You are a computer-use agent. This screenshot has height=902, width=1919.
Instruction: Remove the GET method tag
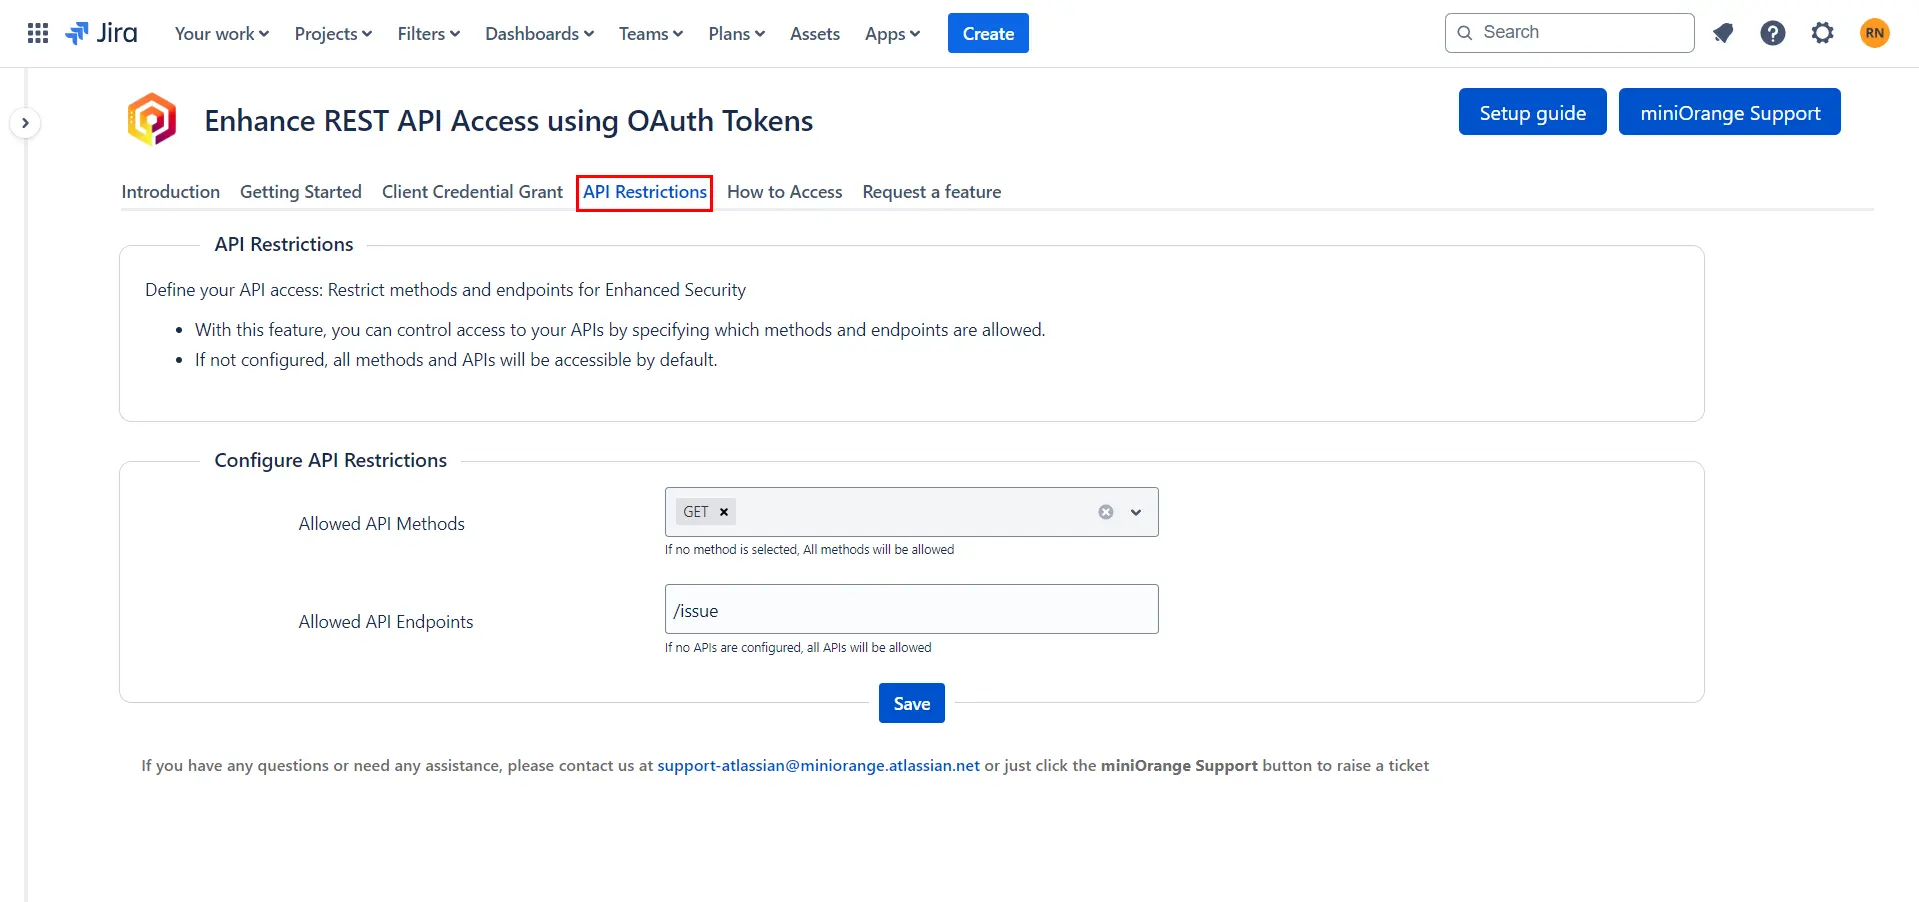724,512
